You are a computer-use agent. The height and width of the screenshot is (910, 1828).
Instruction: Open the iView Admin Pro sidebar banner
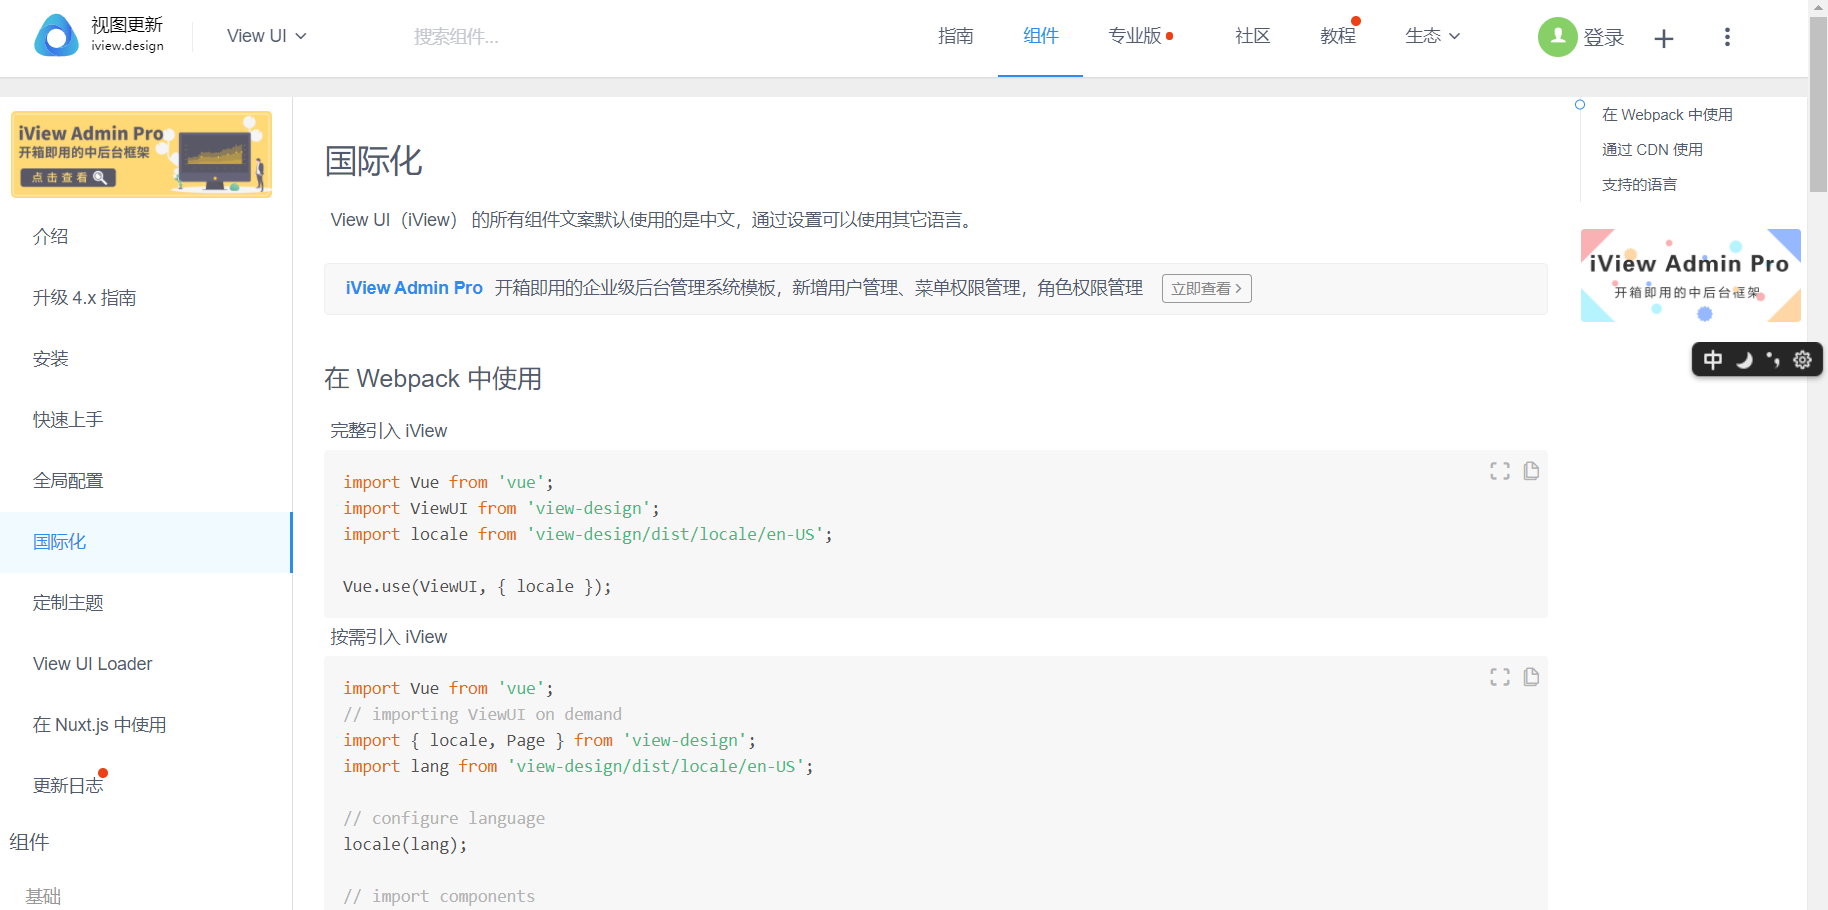click(141, 154)
